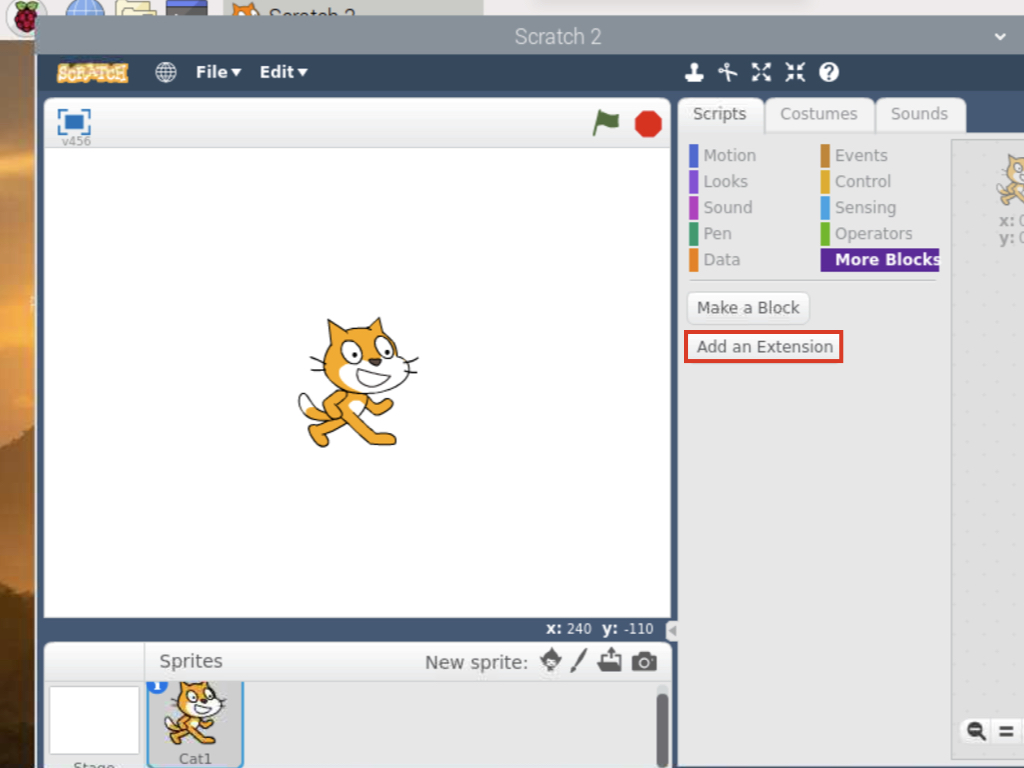Upload sprite from file
This screenshot has height=768, width=1024.
coord(610,661)
